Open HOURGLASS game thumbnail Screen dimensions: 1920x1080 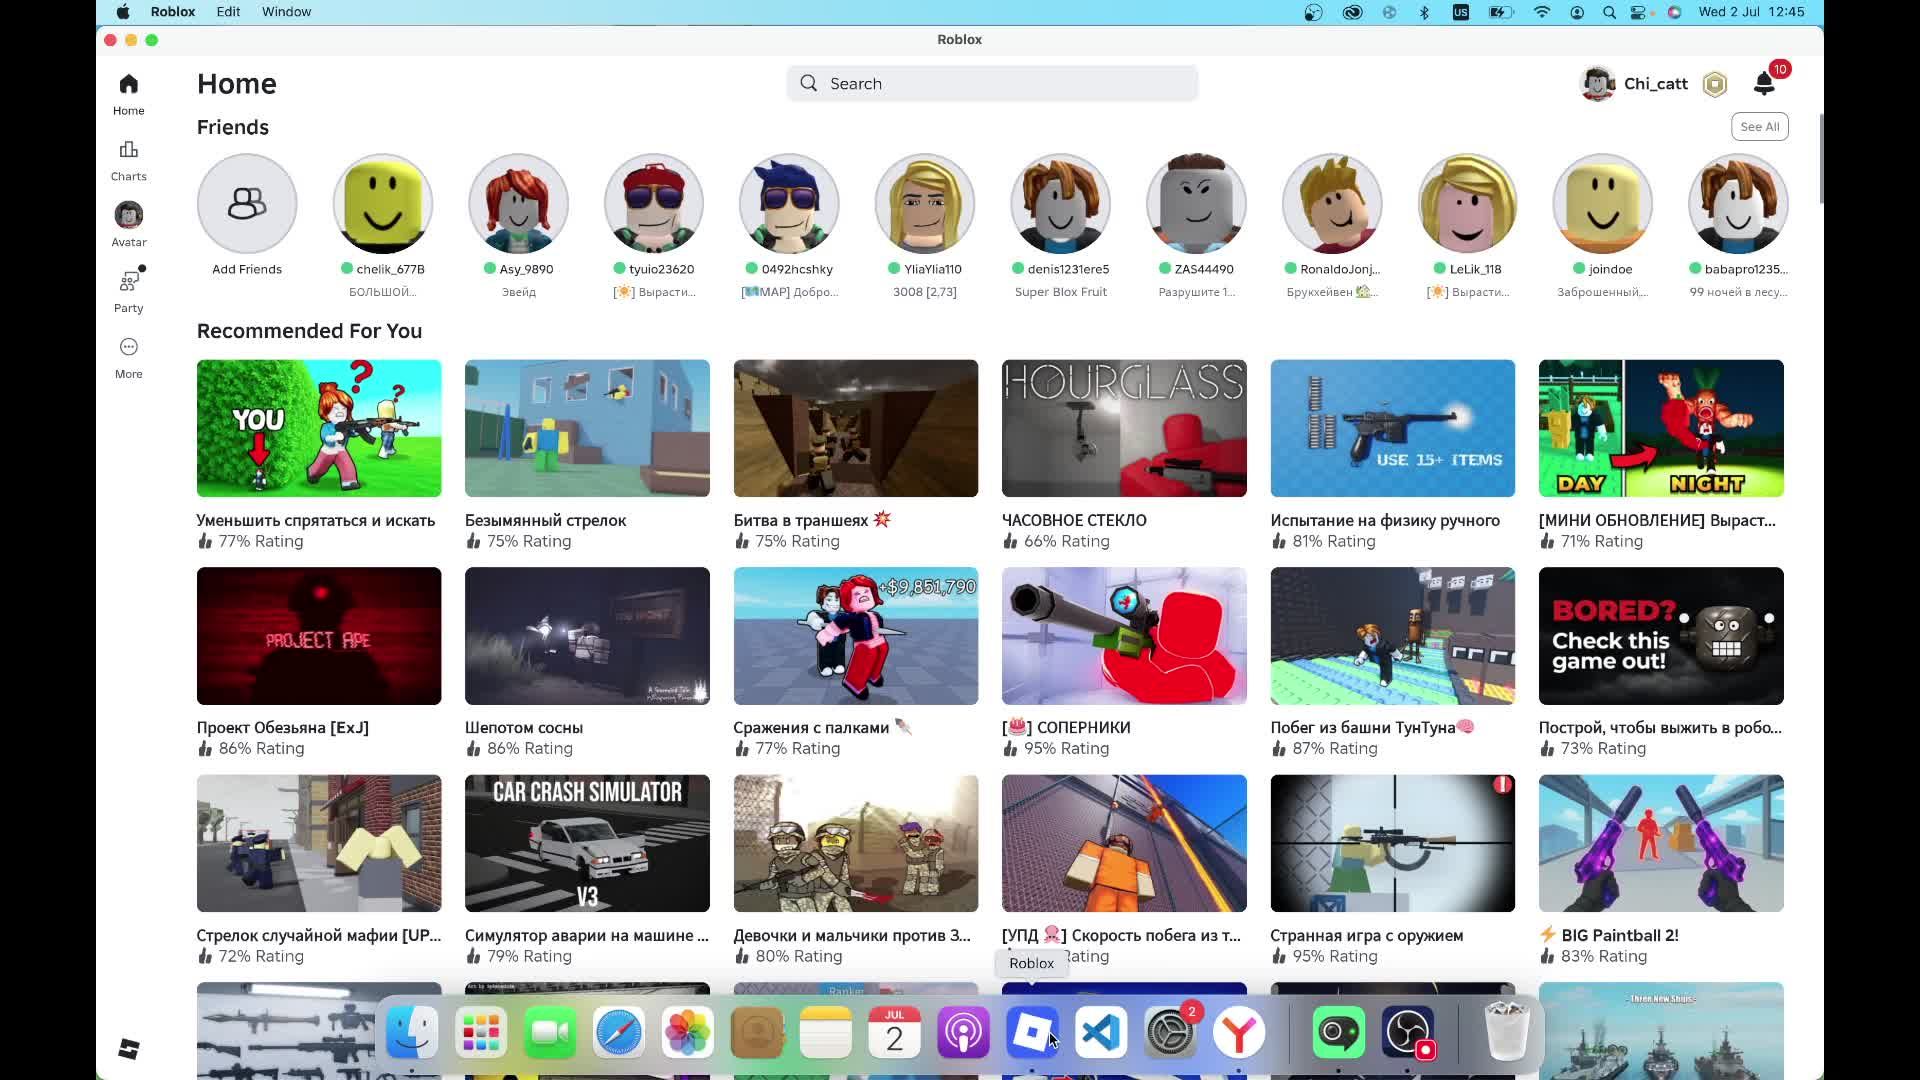[x=1124, y=428]
